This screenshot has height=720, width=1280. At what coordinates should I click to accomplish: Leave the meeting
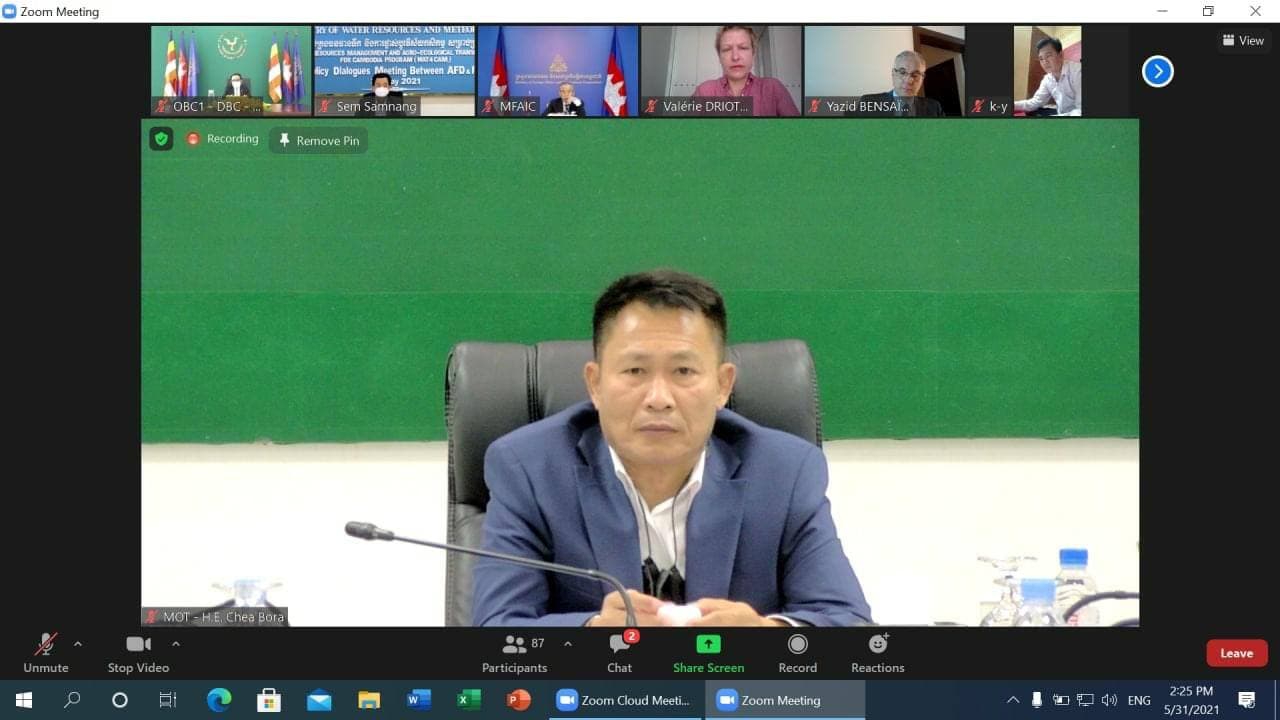[1236, 653]
